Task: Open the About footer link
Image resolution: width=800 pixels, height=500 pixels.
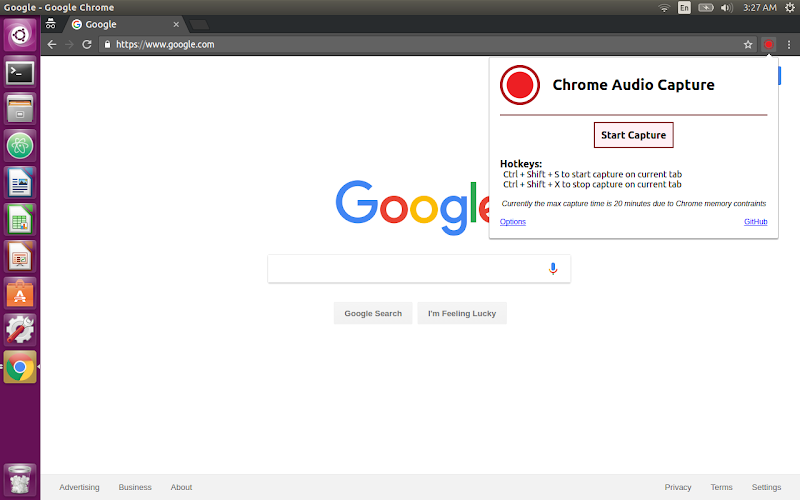Action: (x=181, y=487)
